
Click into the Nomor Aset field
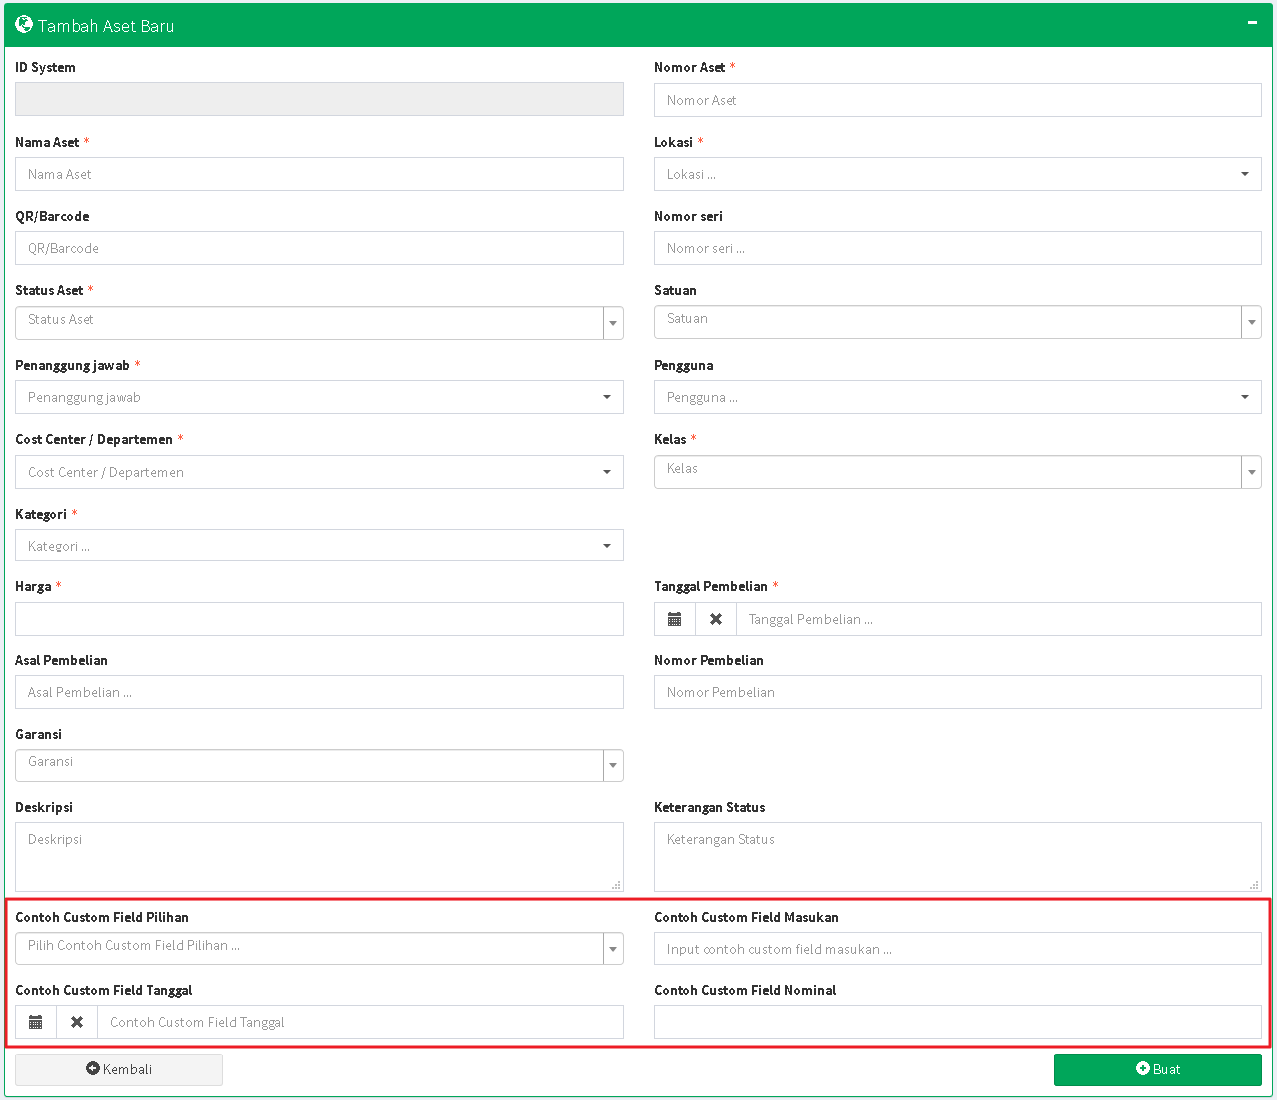[x=957, y=100]
